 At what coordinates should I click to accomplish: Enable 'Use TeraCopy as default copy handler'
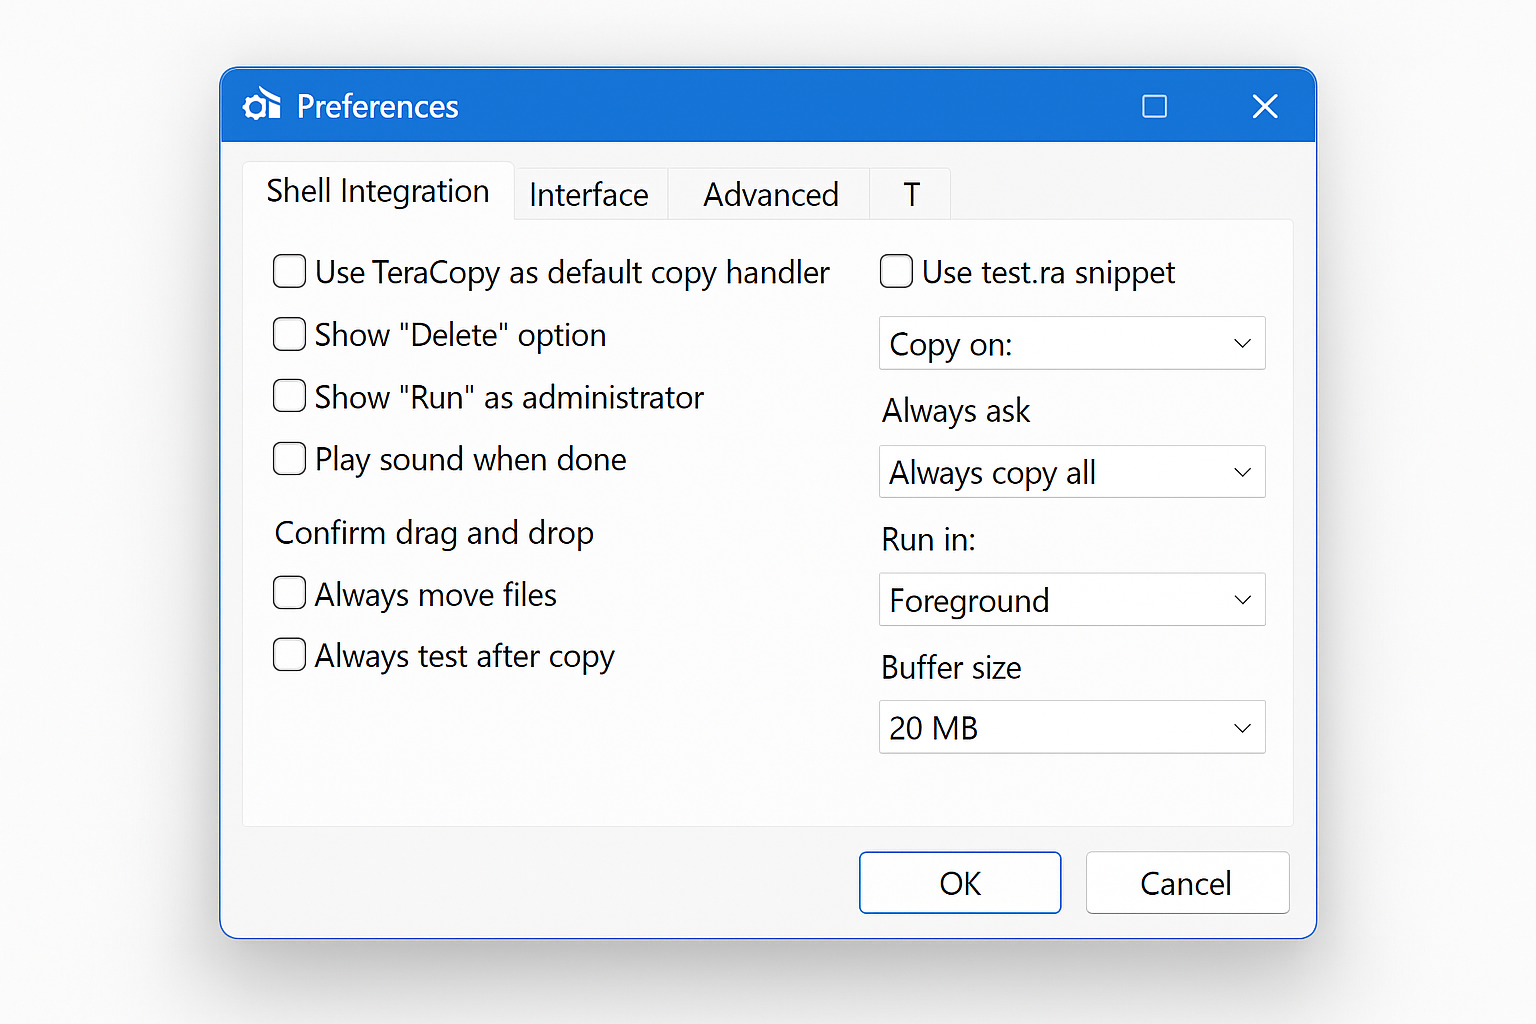pos(289,271)
